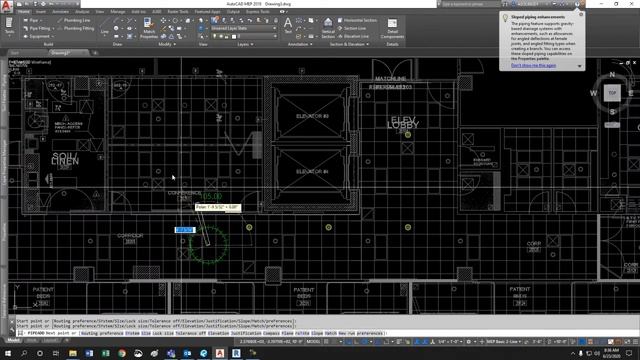Open Google Chrome from taskbar
Viewport: 640px width, 360px height.
pyautogui.click(x=122, y=353)
